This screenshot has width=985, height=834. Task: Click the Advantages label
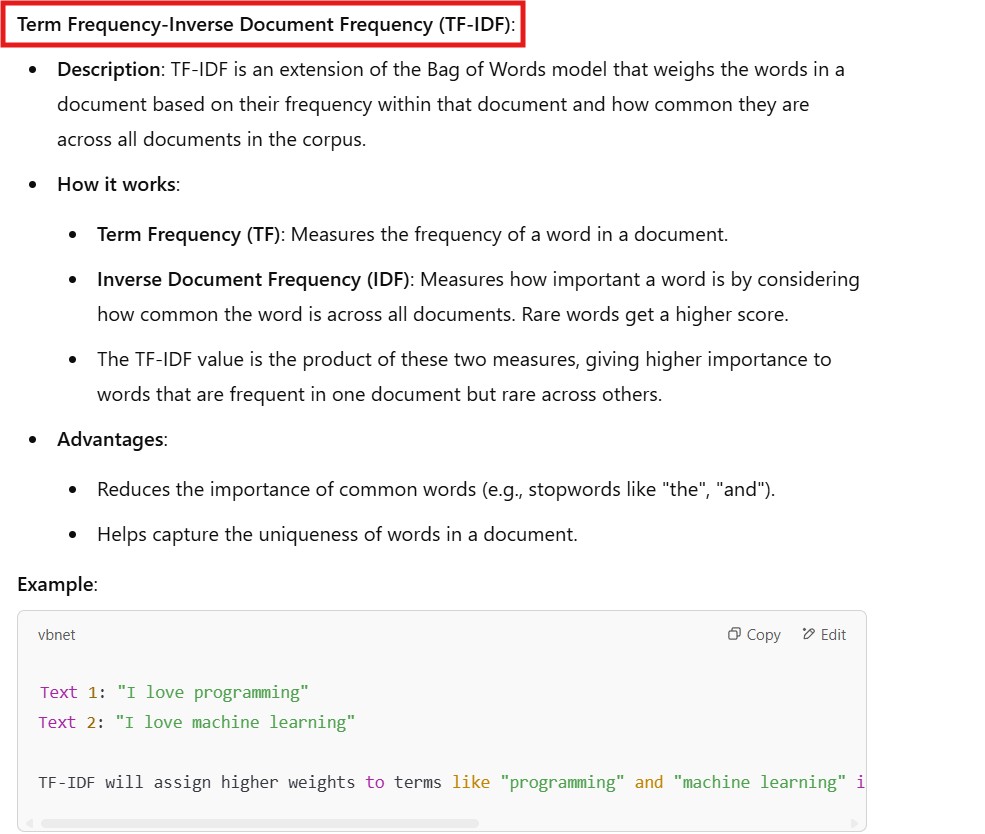tap(110, 440)
